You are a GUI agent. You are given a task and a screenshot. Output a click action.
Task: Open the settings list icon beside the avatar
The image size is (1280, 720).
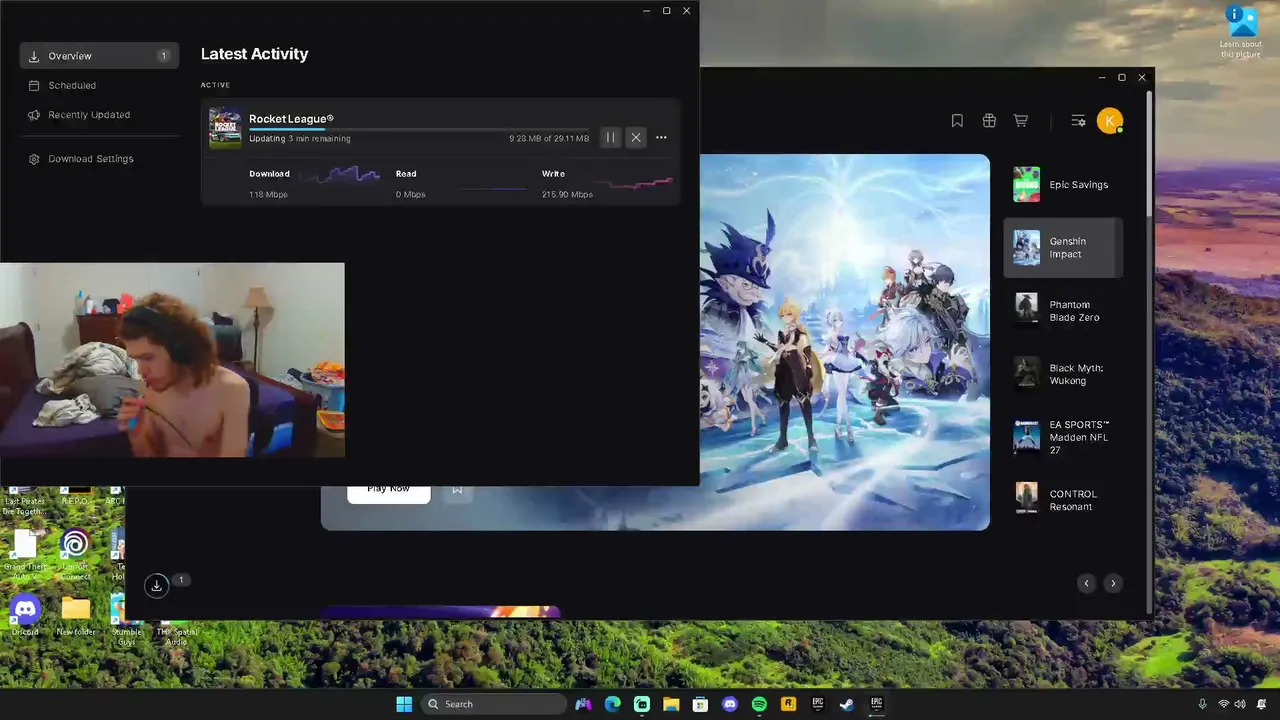[1078, 120]
